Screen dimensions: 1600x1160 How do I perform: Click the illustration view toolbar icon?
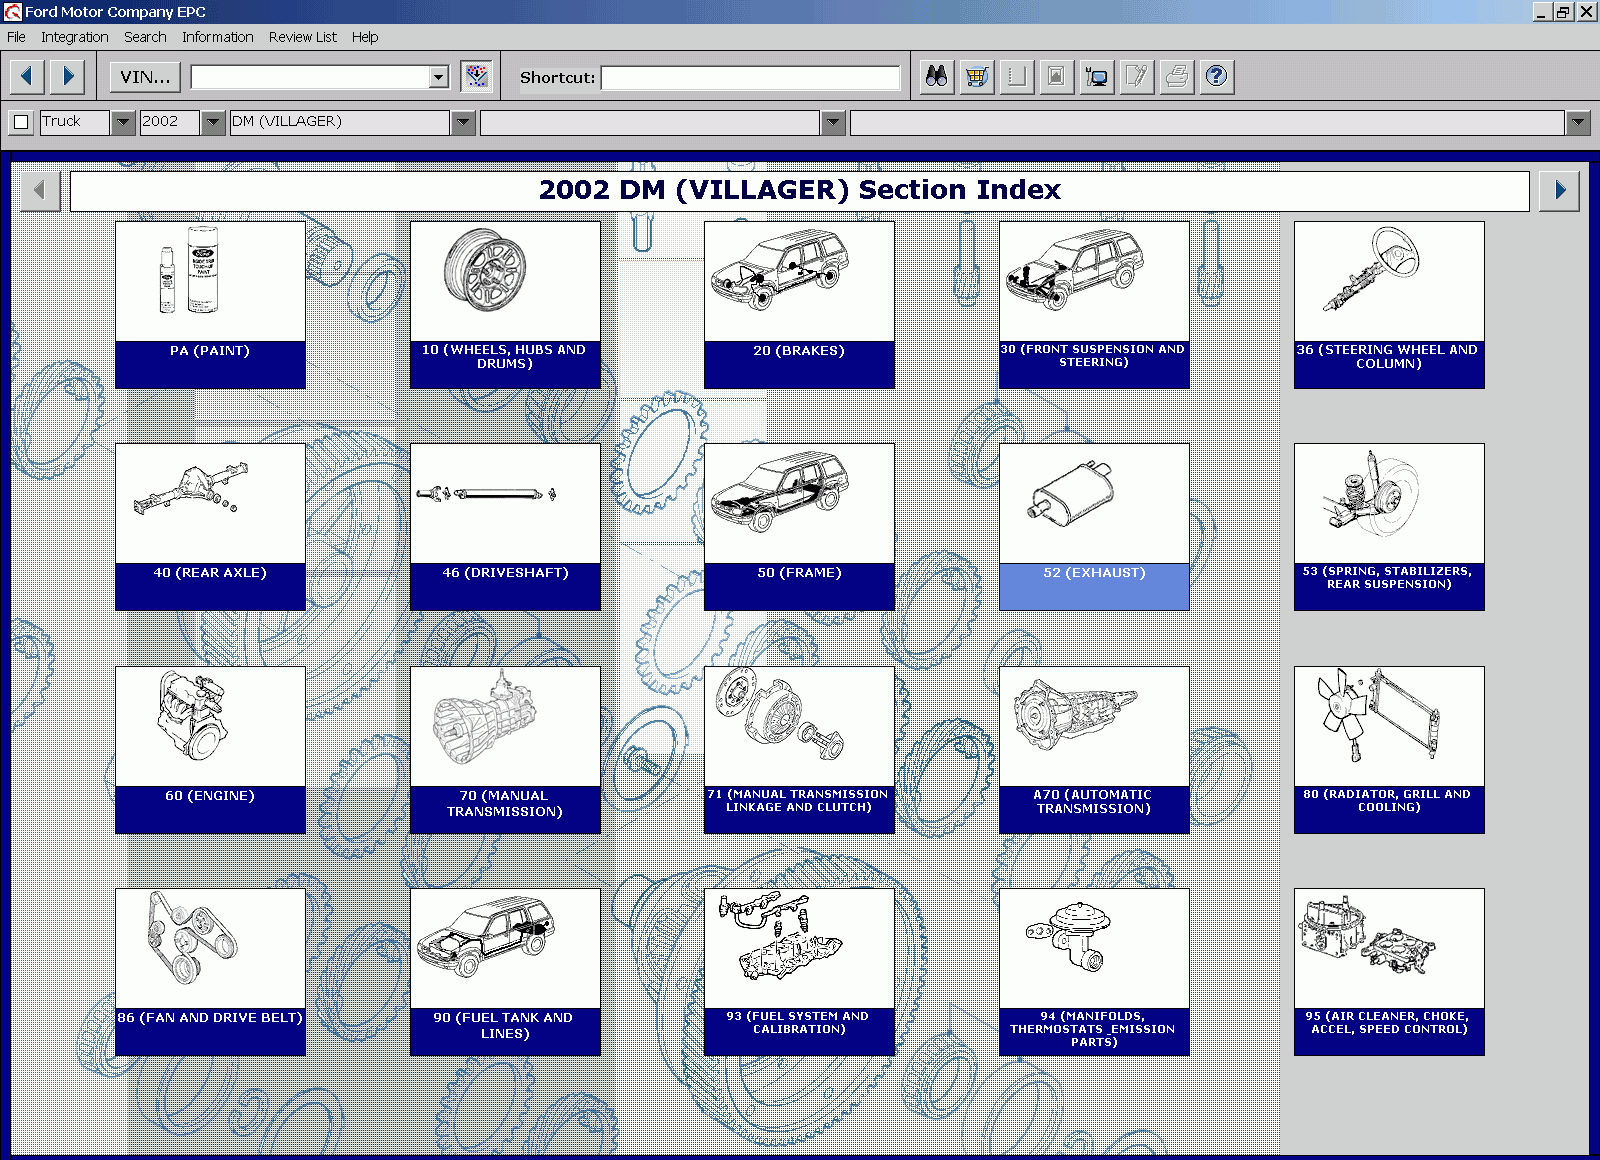coord(1057,77)
